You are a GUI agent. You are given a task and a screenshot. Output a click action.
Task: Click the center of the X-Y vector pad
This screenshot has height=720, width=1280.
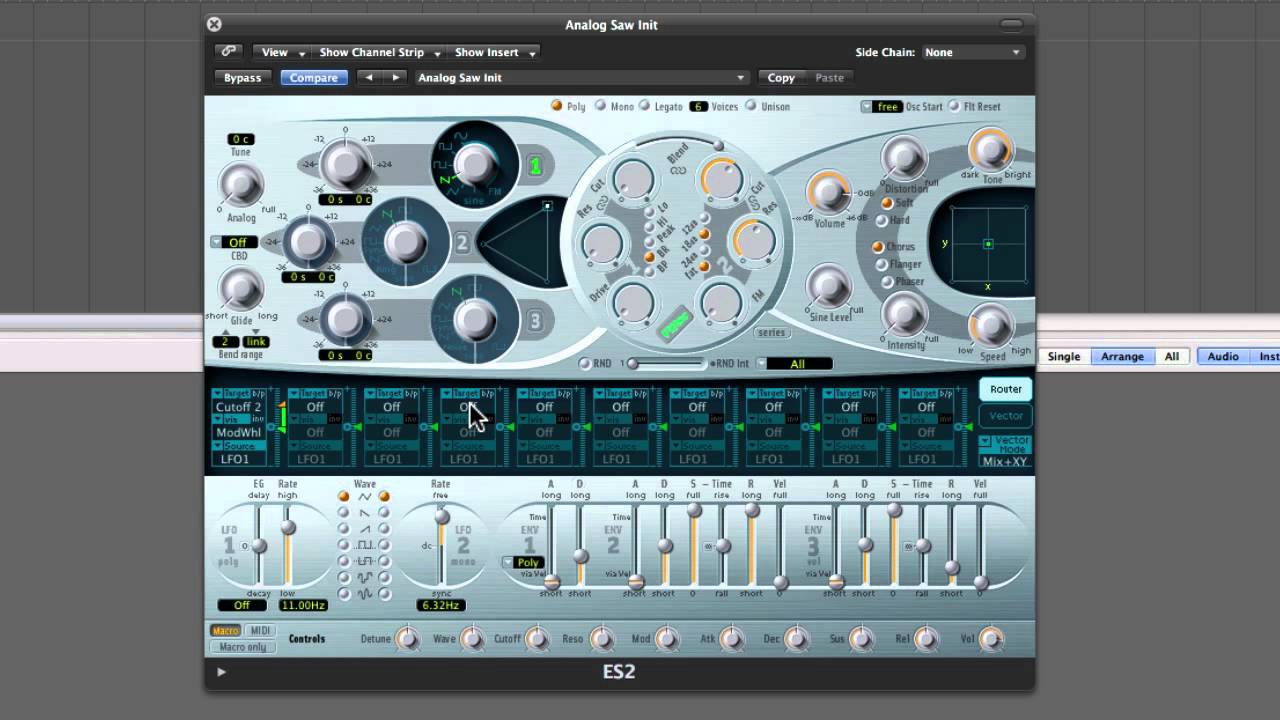pyautogui.click(x=988, y=244)
